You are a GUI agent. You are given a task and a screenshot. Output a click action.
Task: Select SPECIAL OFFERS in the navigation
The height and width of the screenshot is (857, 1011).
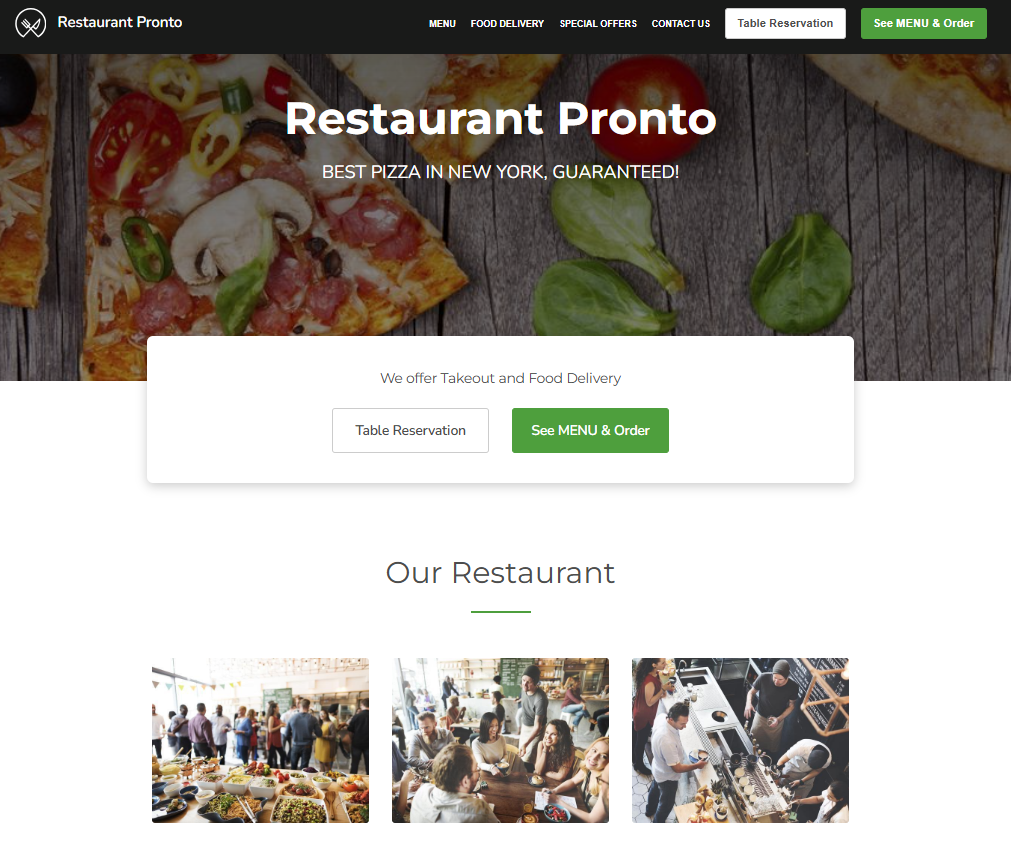click(598, 24)
